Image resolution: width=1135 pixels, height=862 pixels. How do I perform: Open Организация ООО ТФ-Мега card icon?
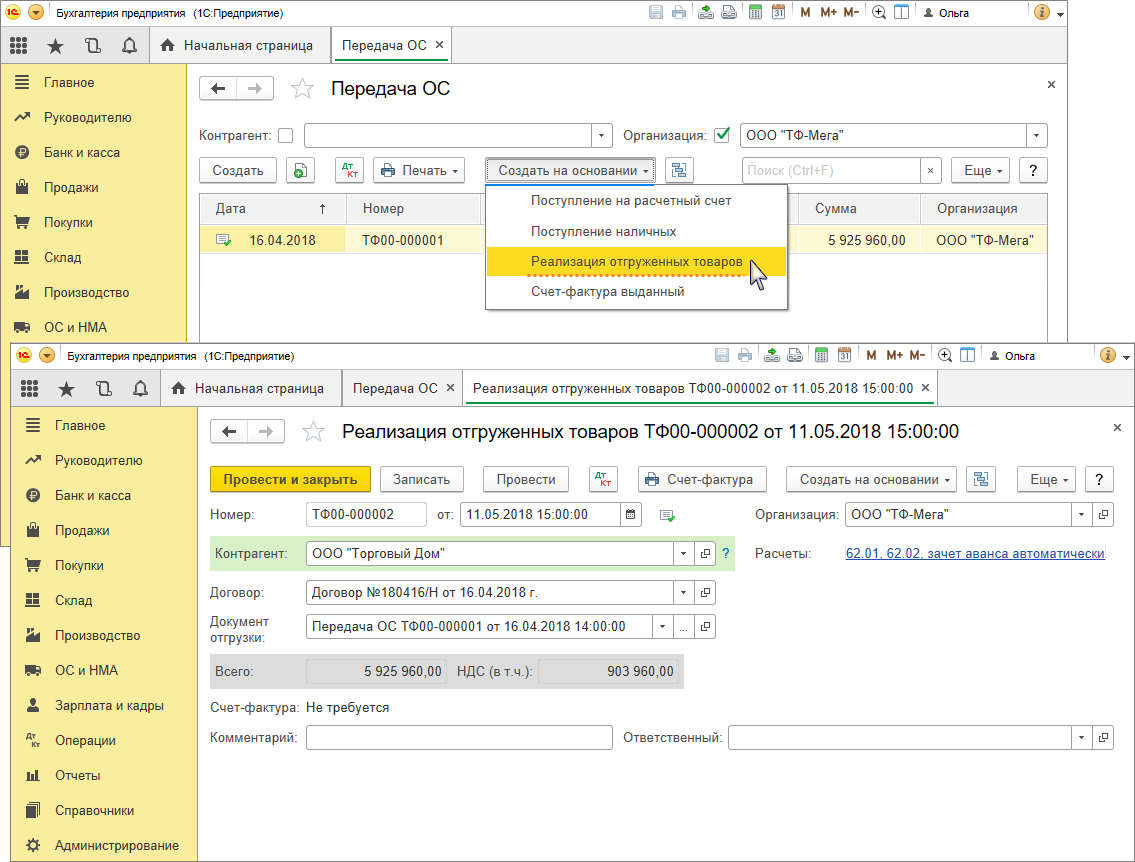1103,515
